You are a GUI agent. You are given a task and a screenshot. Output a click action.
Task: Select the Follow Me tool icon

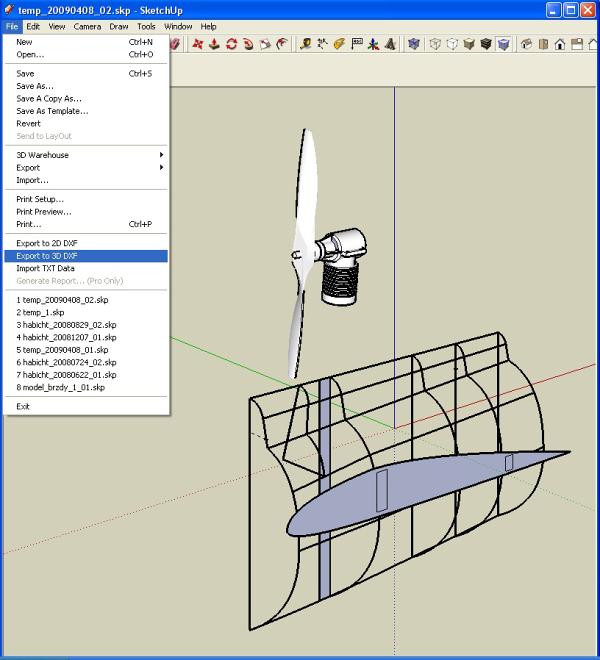pyautogui.click(x=248, y=44)
